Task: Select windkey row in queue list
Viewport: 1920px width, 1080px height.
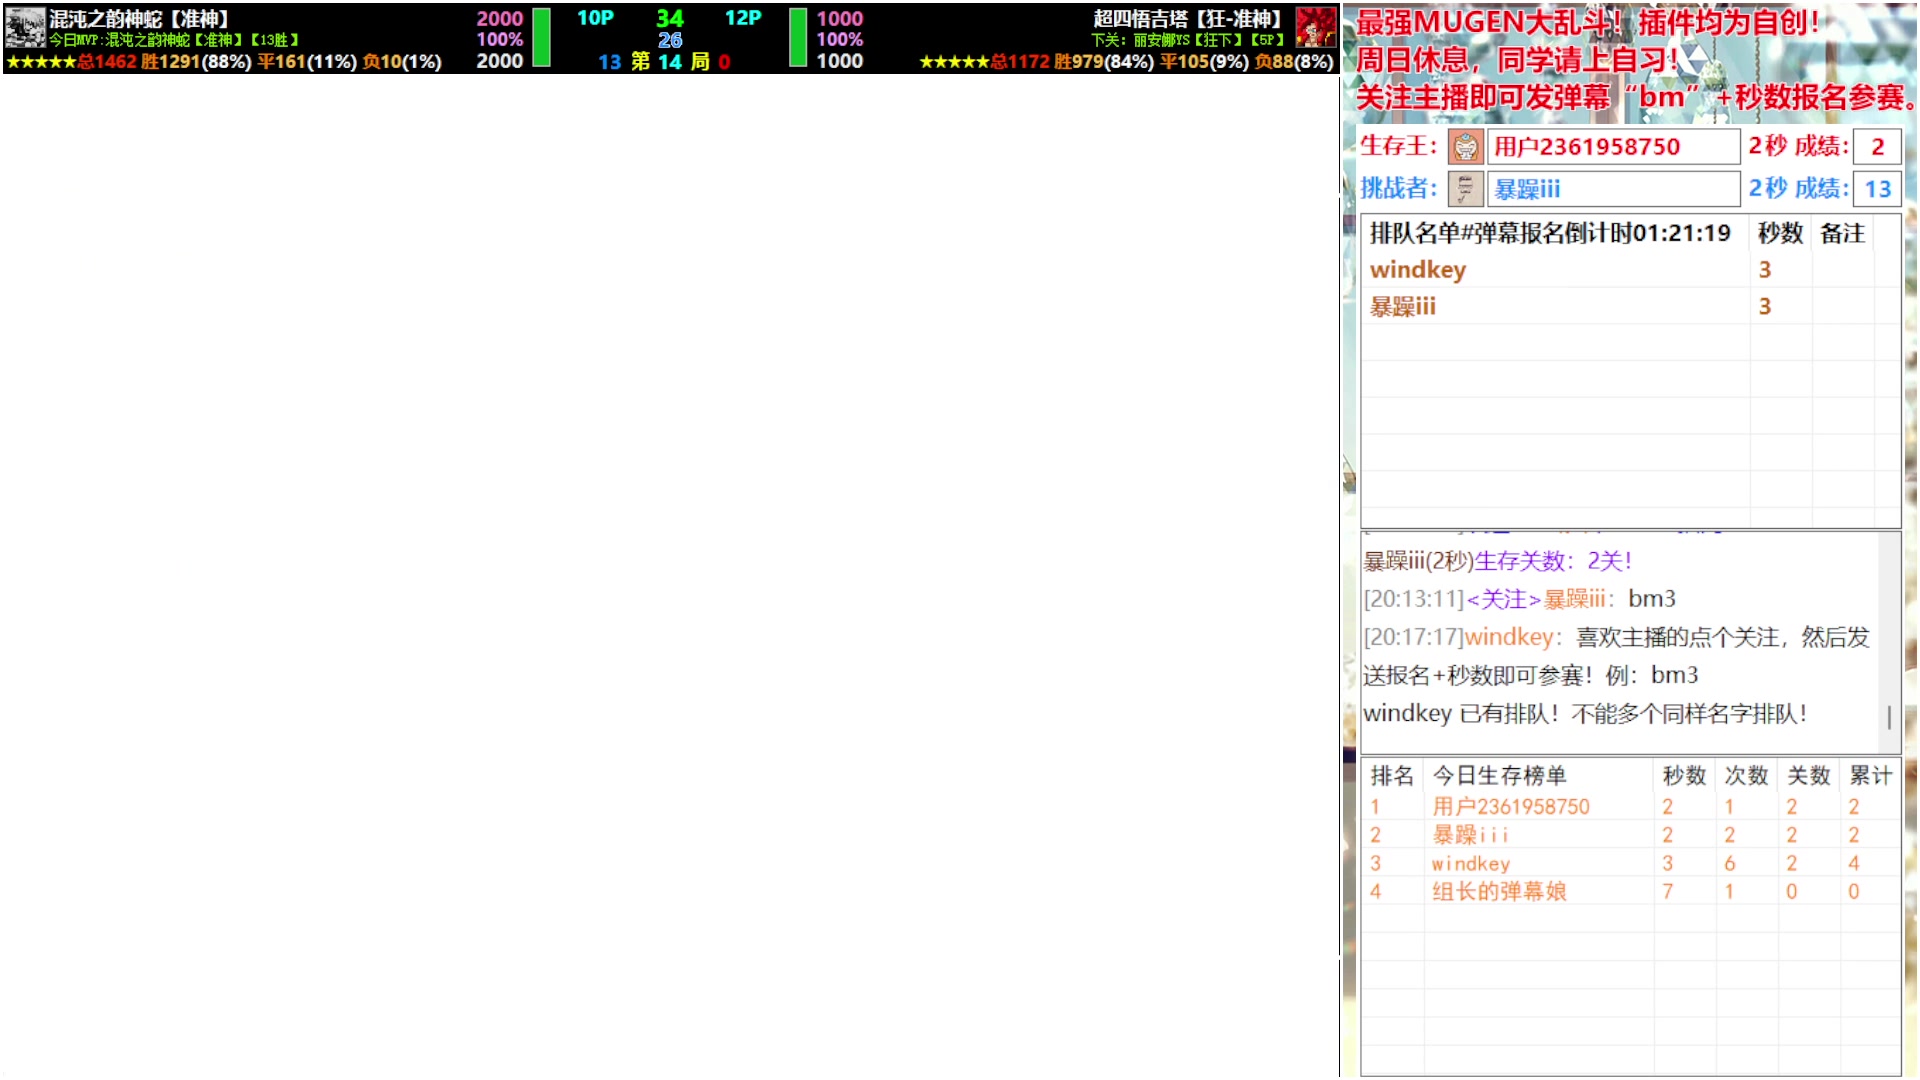Action: pyautogui.click(x=1630, y=270)
